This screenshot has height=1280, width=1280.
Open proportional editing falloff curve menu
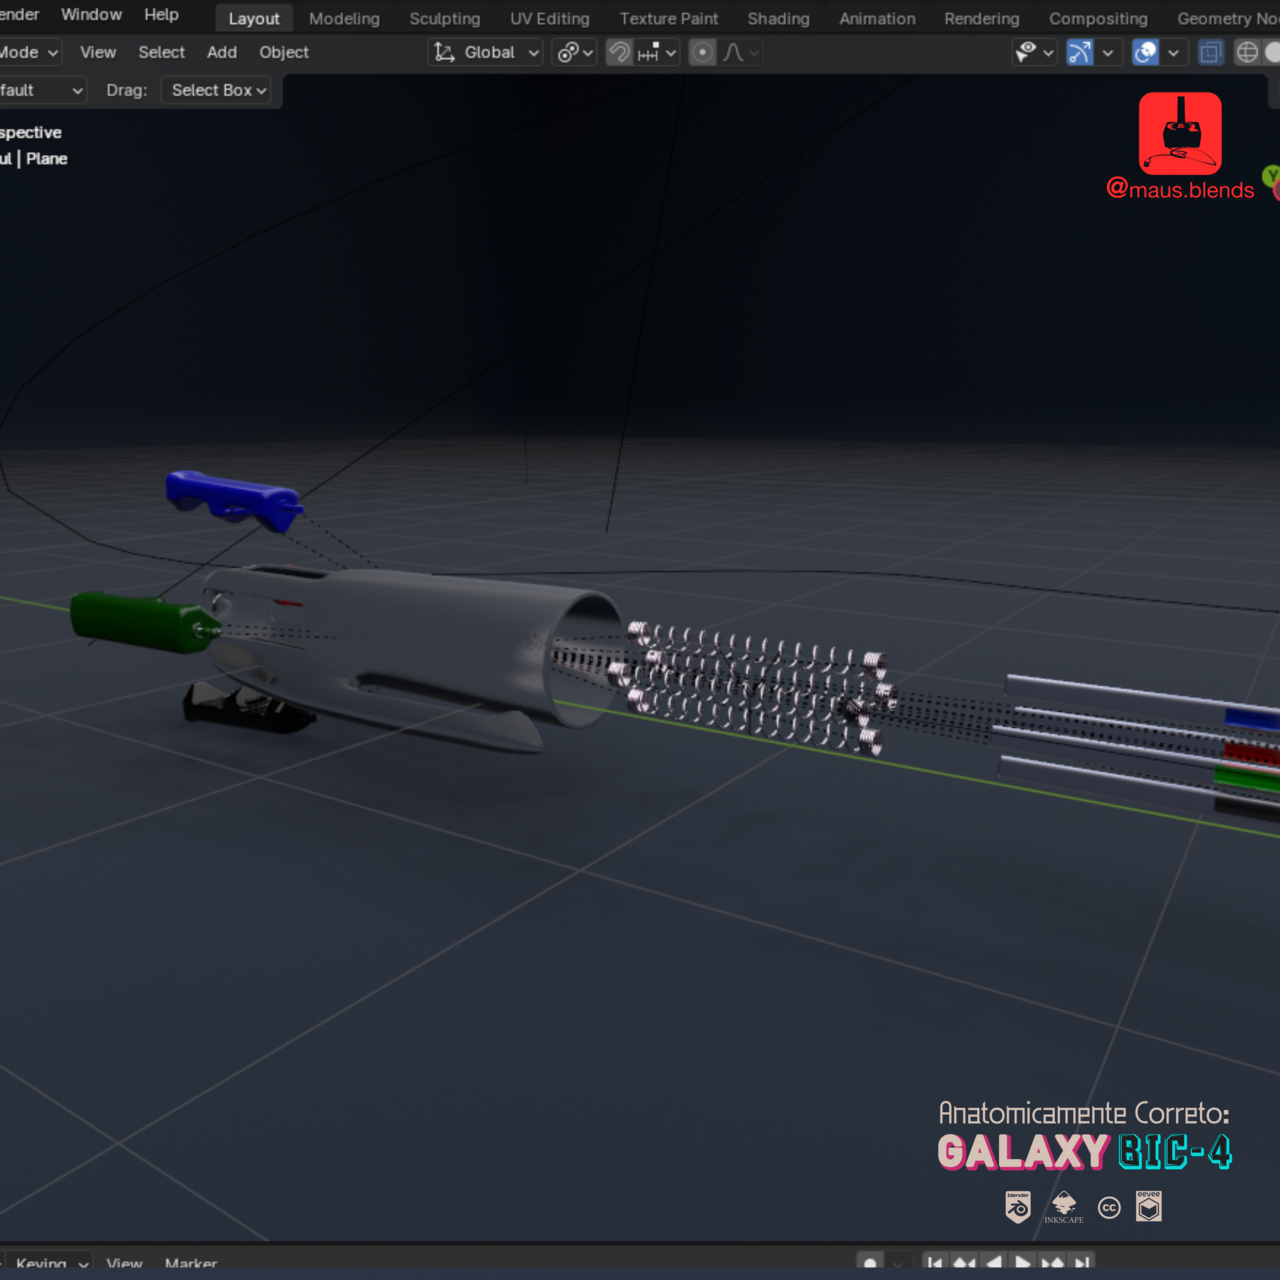[x=741, y=52]
